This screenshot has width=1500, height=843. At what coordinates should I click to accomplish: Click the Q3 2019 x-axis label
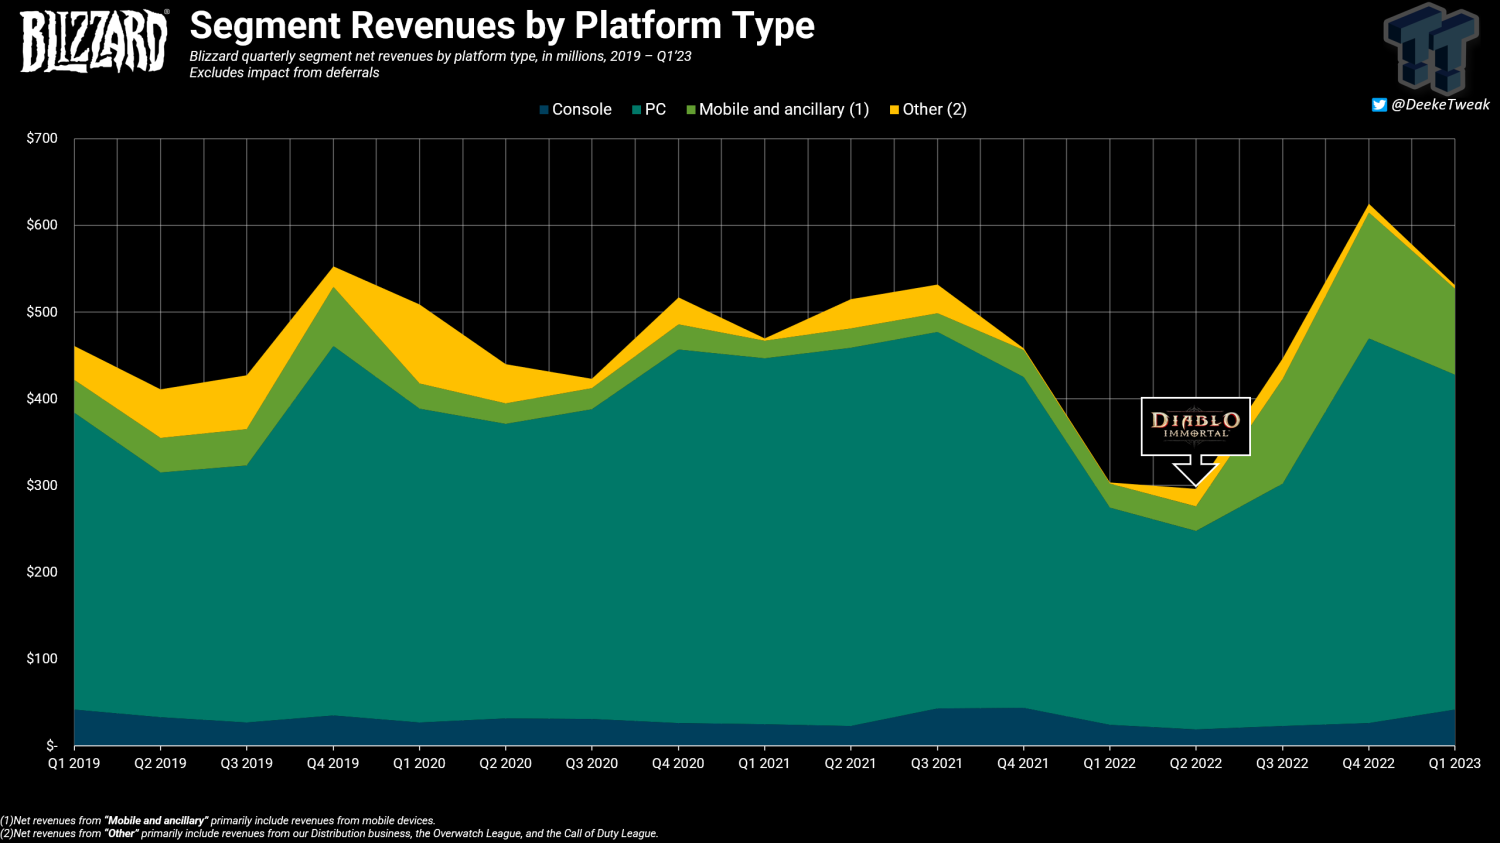[247, 763]
